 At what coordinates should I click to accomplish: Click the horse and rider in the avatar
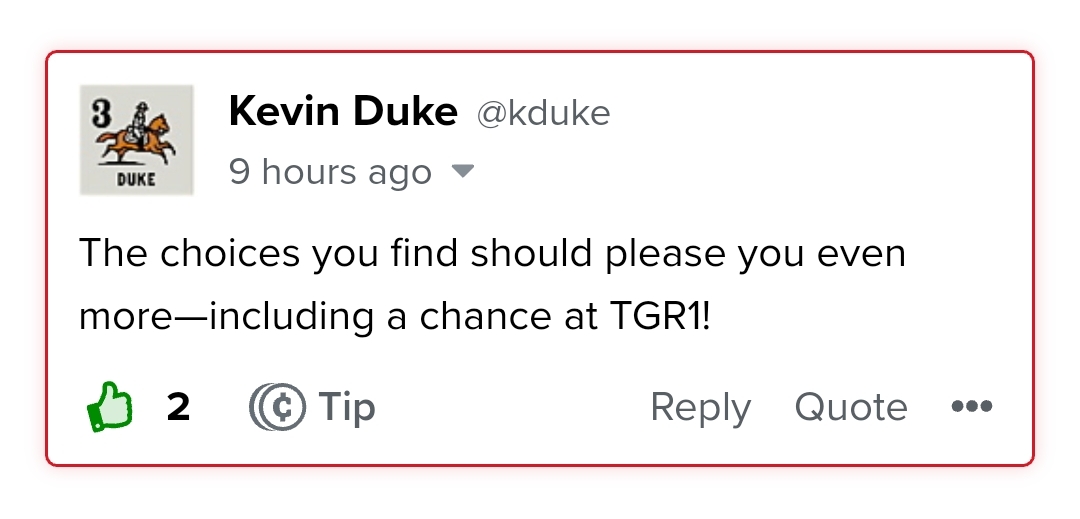coord(137,134)
